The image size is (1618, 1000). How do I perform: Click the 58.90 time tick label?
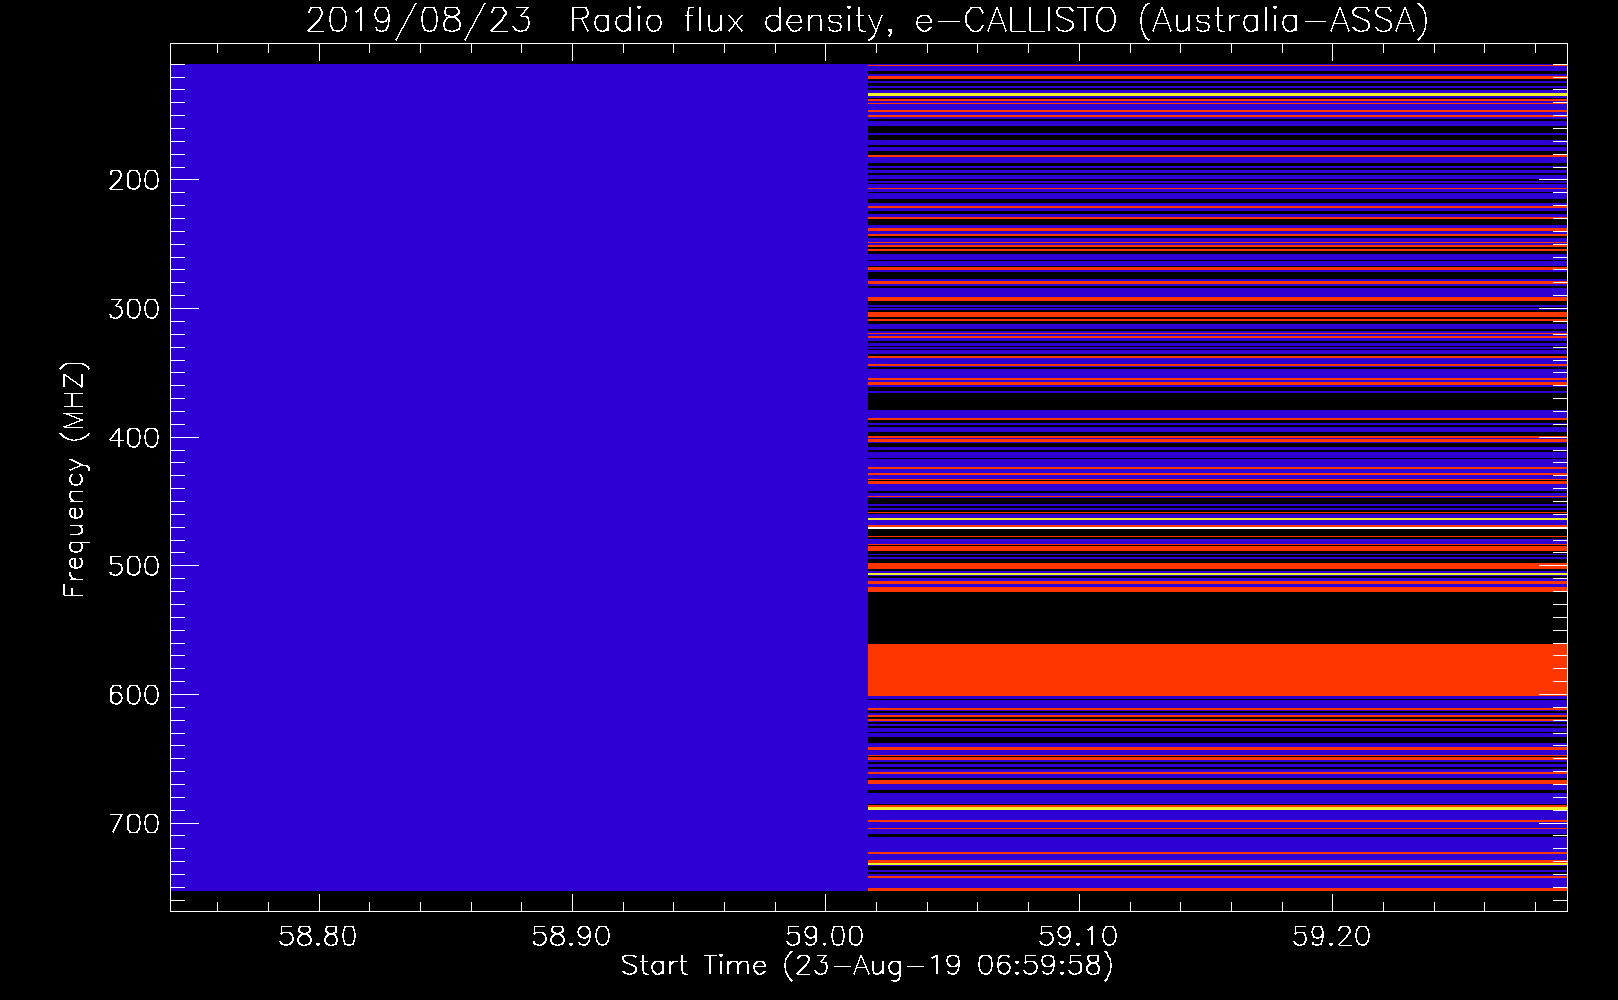coord(571,937)
